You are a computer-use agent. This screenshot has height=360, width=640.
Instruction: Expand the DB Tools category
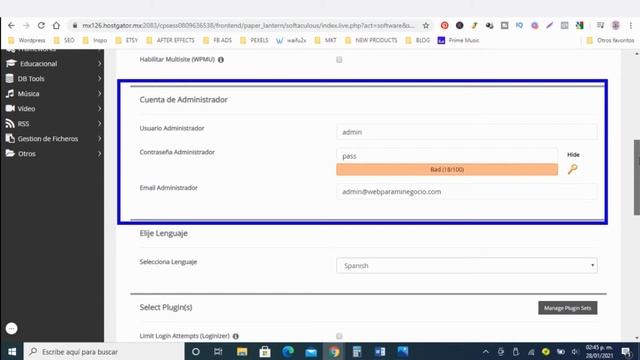click(x=99, y=78)
